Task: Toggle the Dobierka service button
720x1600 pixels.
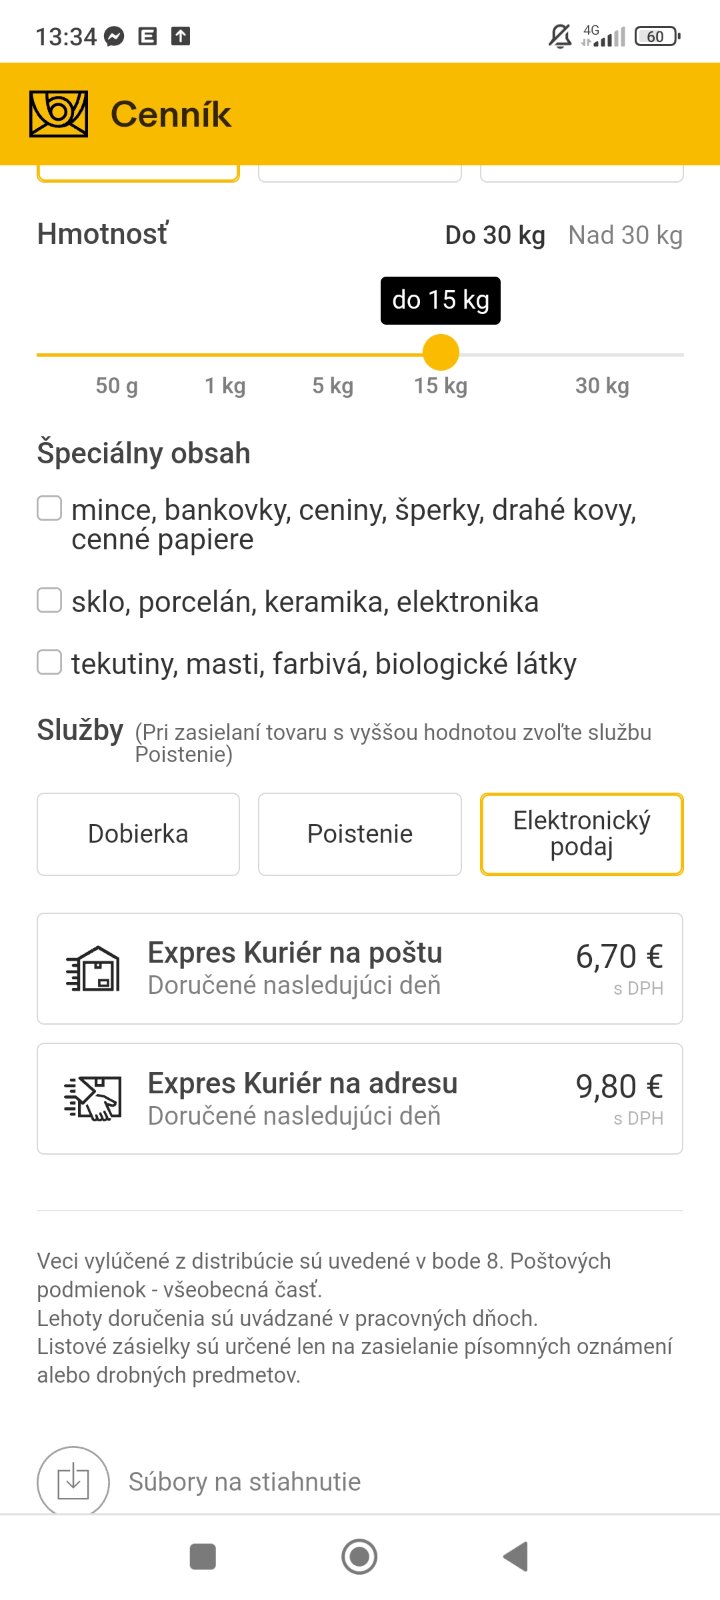Action: [138, 834]
